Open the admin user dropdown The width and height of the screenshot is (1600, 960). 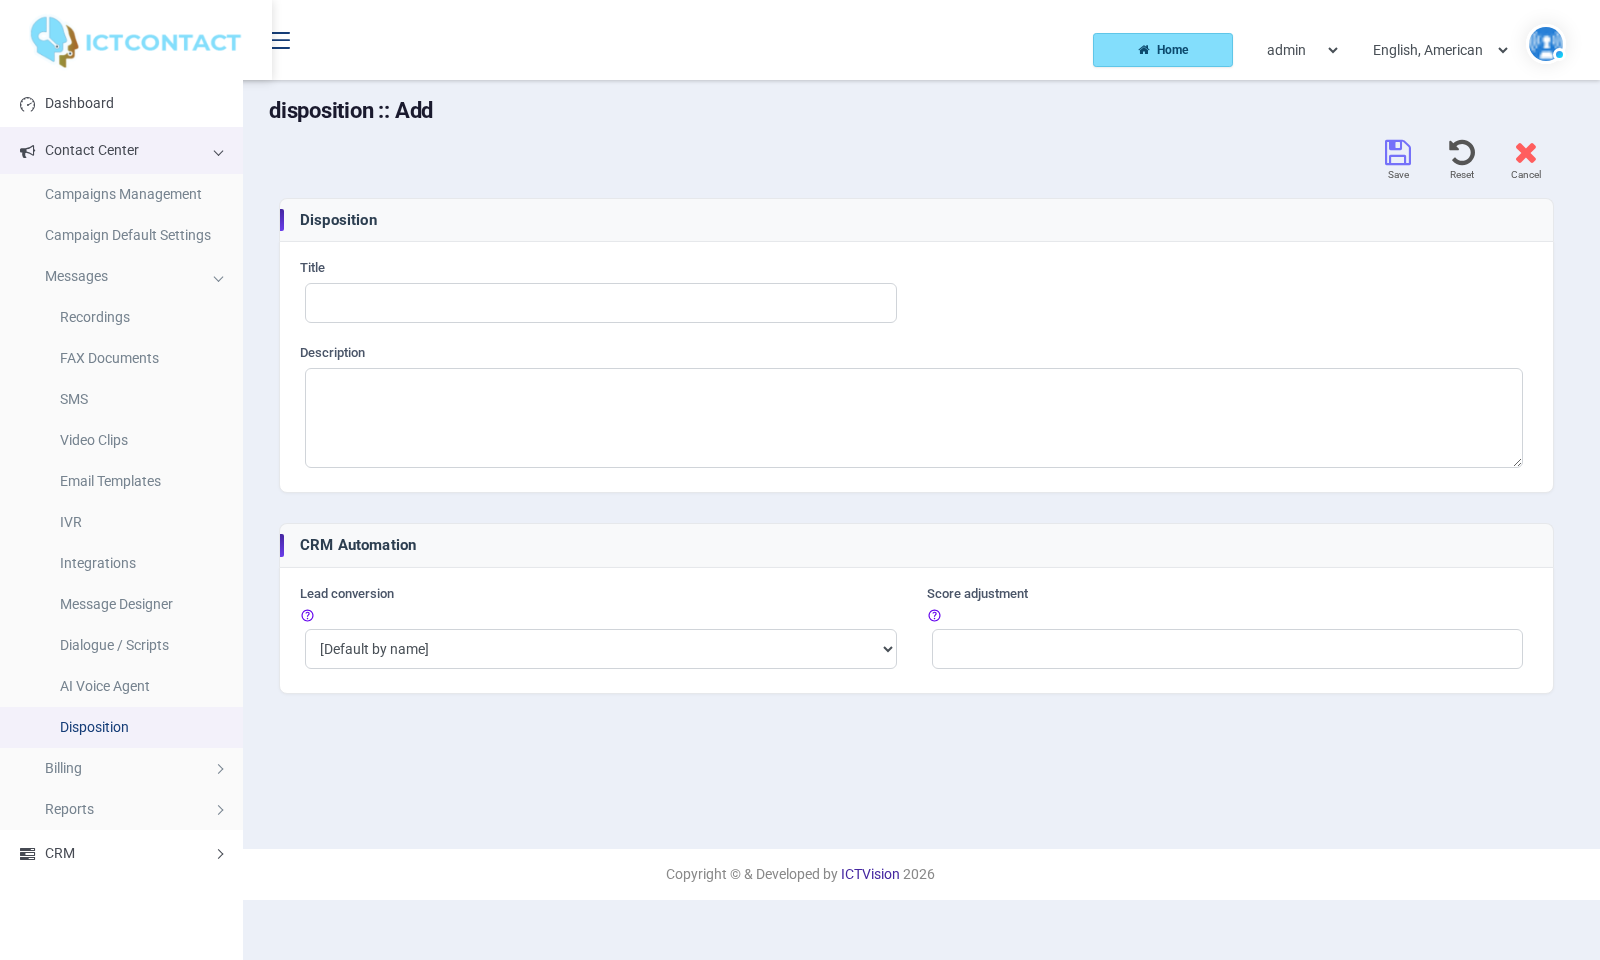tap(1302, 50)
